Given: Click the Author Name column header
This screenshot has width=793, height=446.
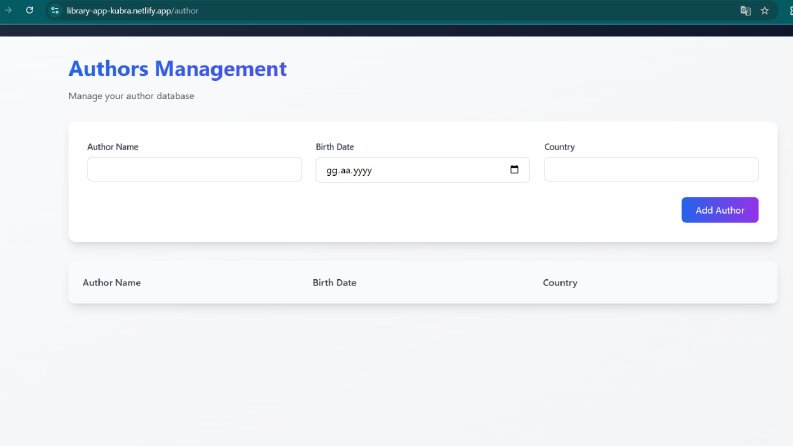Looking at the screenshot, I should tap(112, 283).
